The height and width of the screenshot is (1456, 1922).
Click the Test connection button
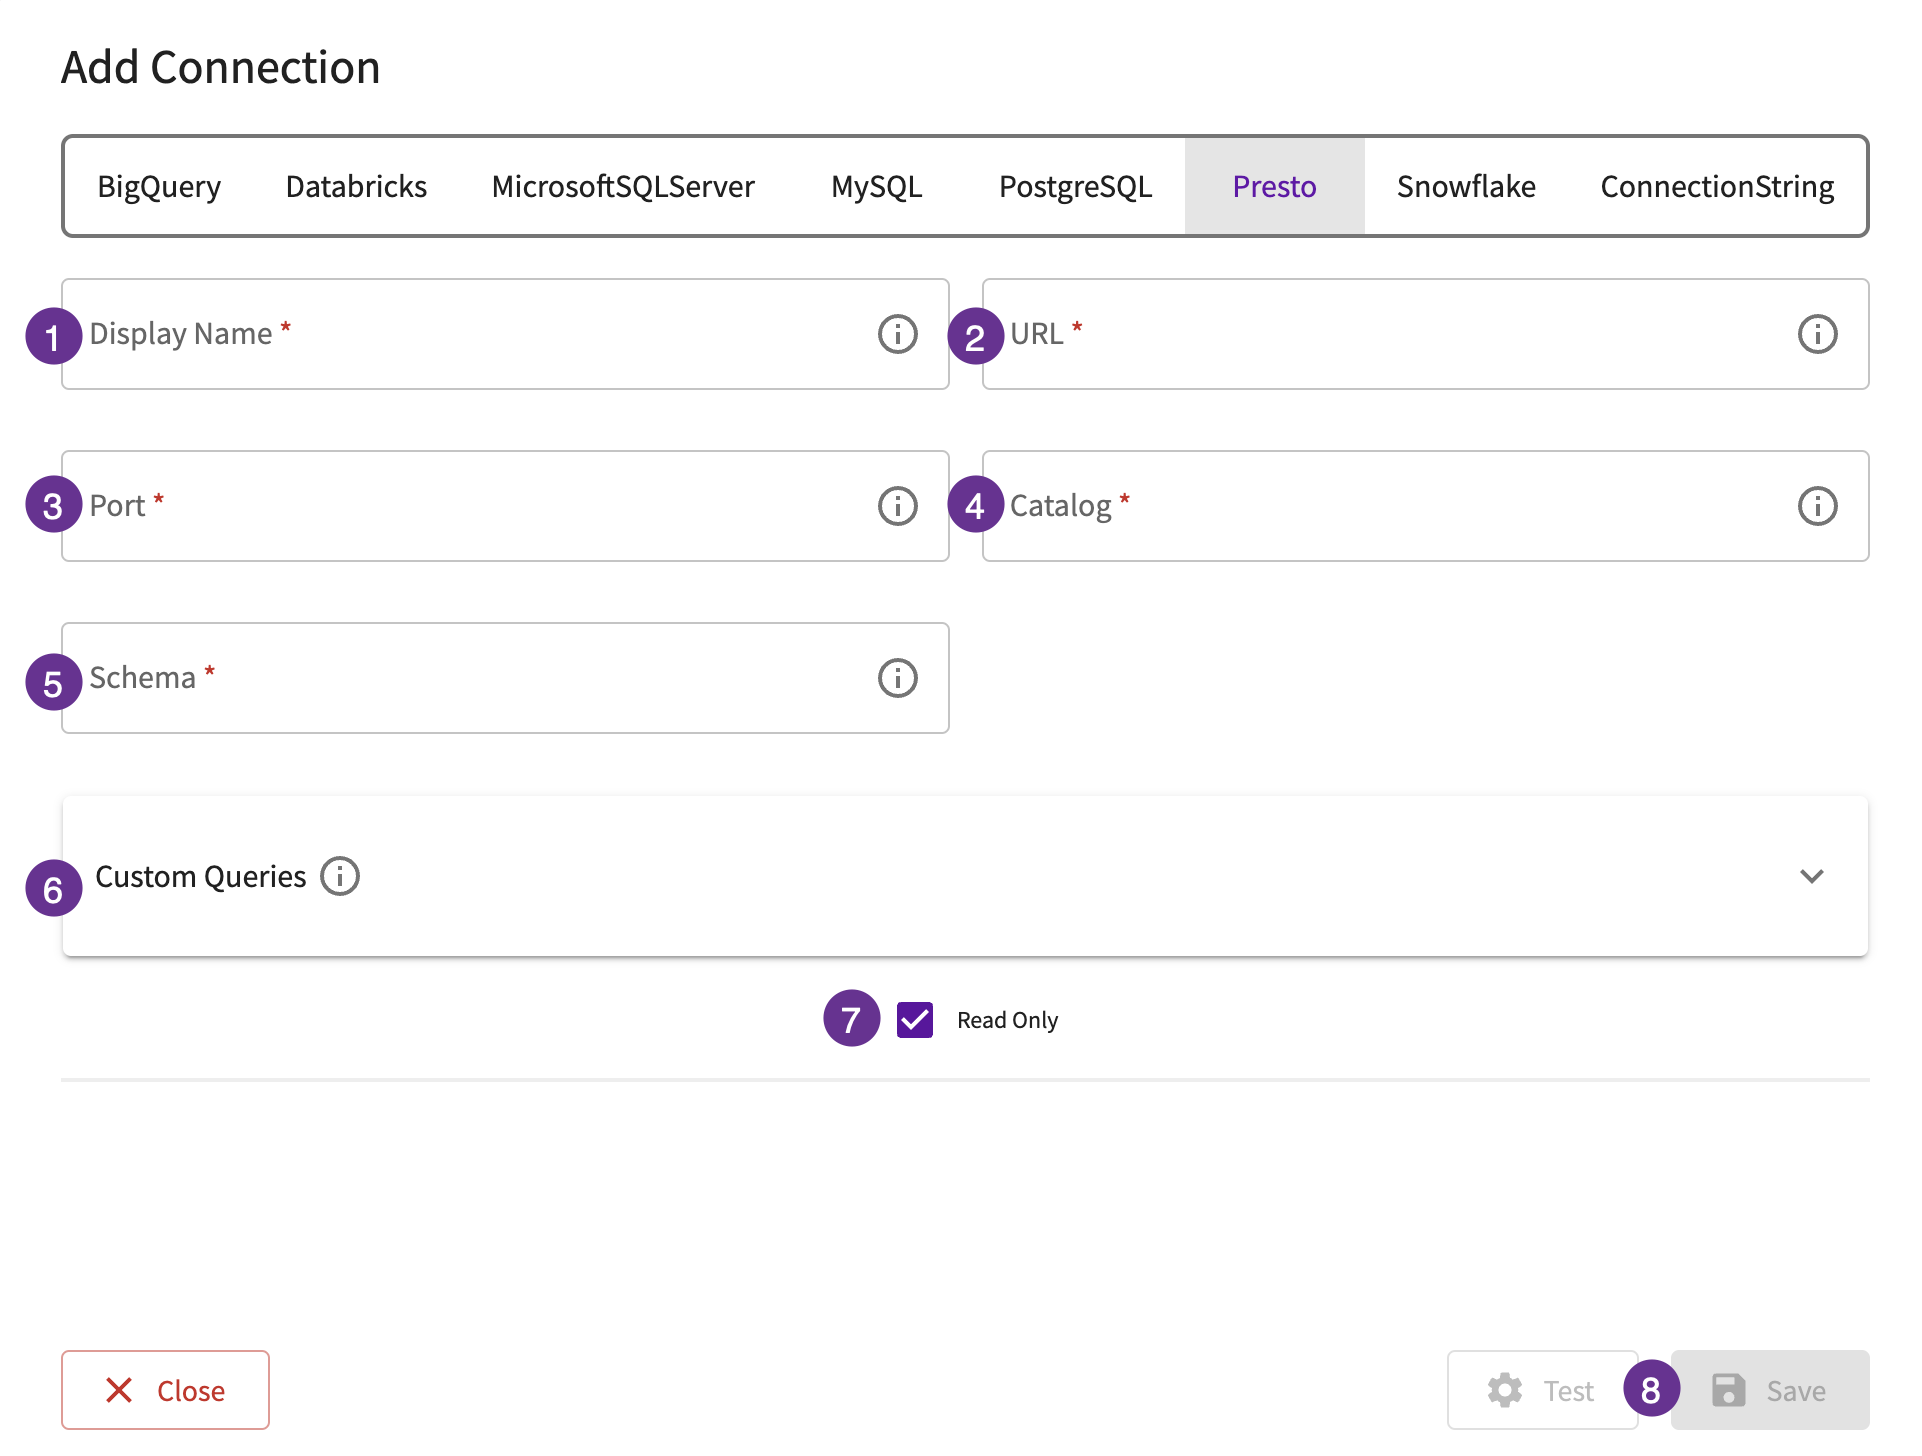point(1543,1390)
